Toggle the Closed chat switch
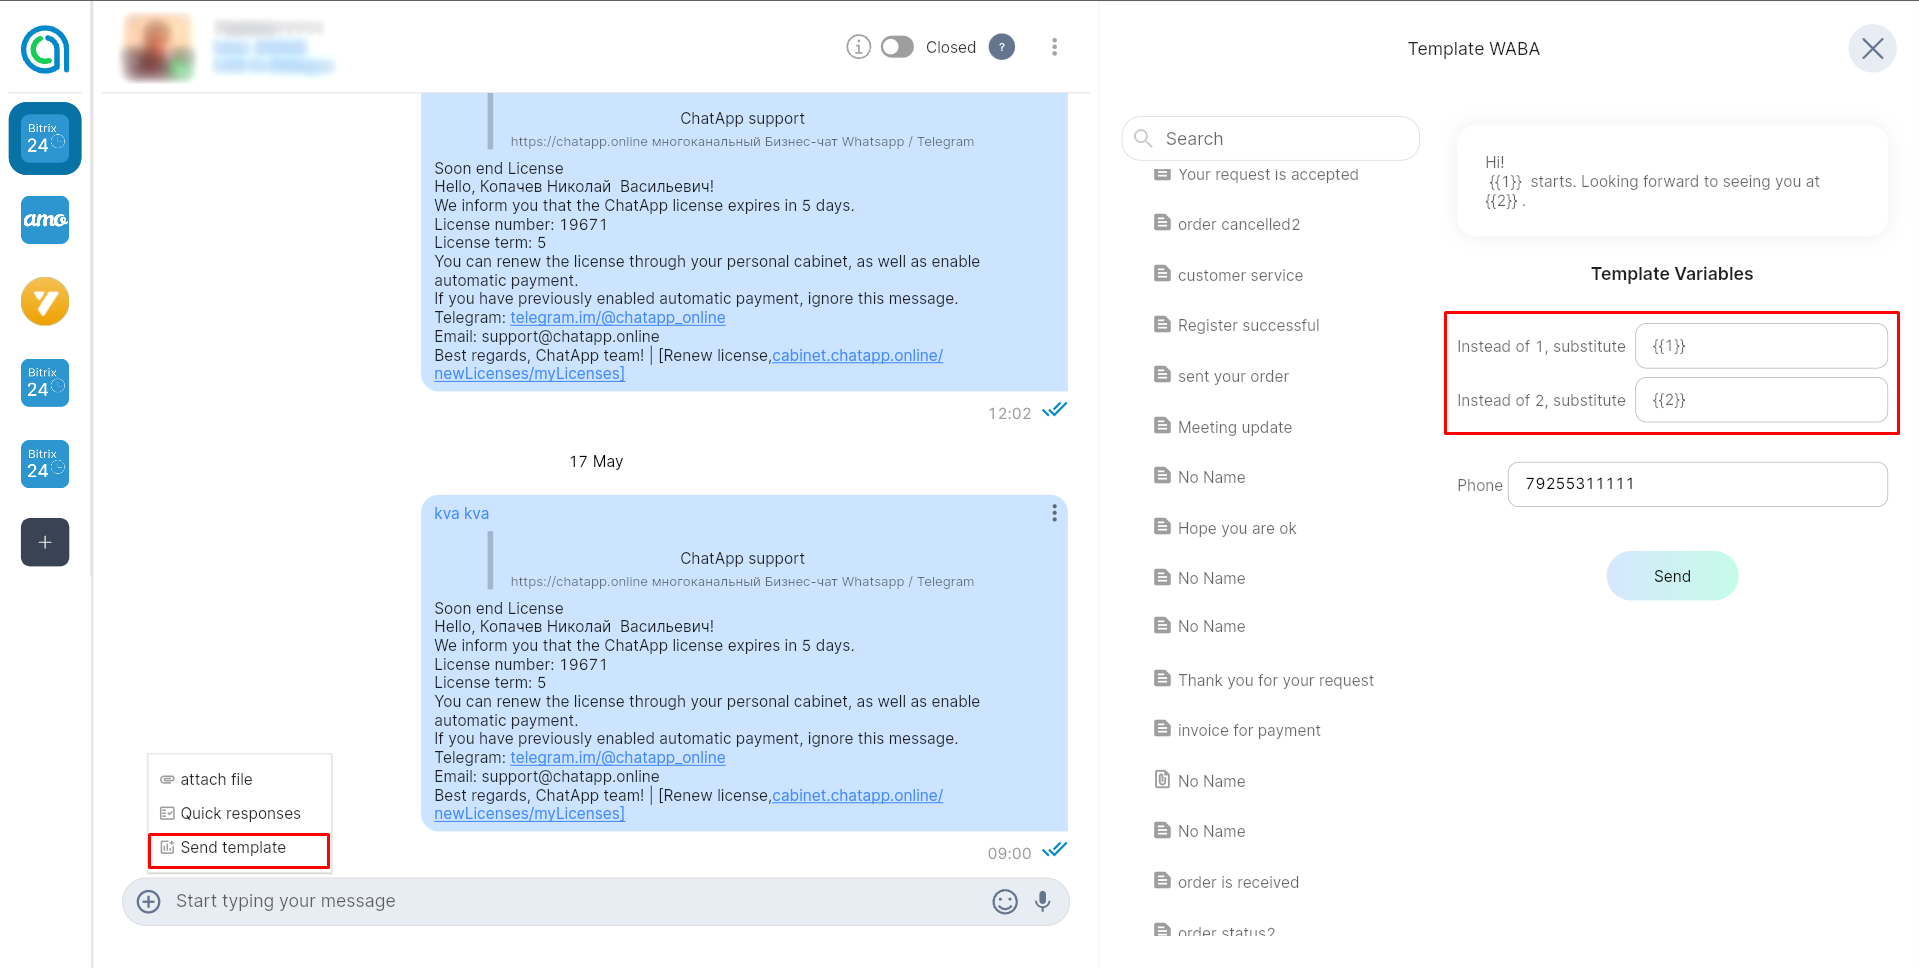This screenshot has height=968, width=1919. [897, 47]
